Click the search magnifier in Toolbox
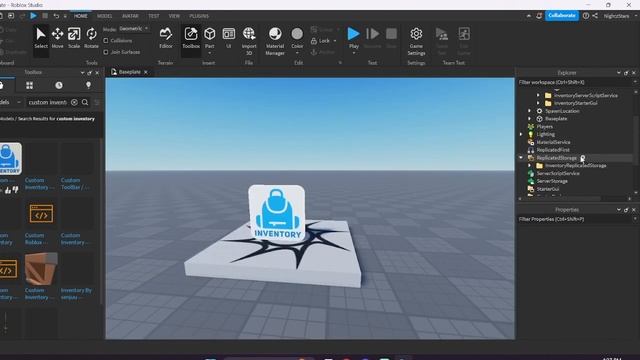 pos(85,102)
